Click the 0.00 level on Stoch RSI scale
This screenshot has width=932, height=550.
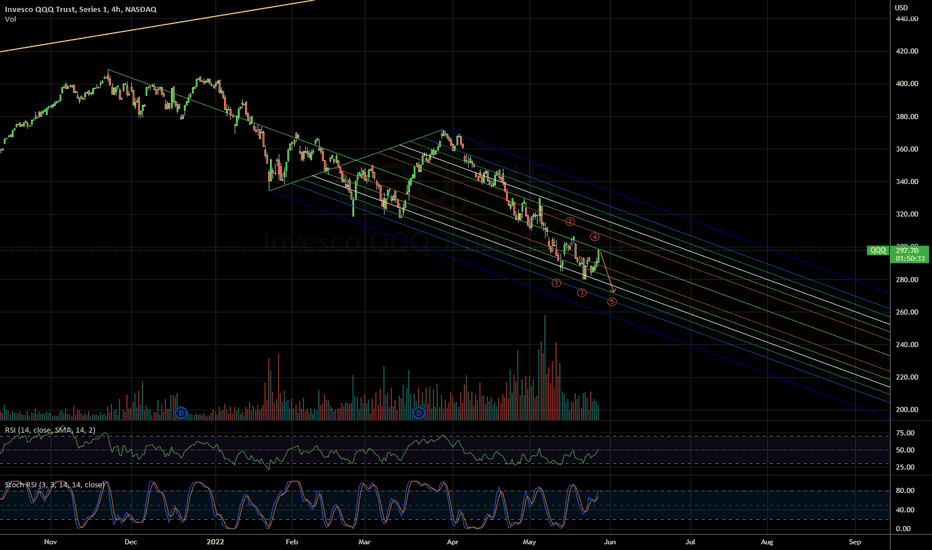pos(903,529)
